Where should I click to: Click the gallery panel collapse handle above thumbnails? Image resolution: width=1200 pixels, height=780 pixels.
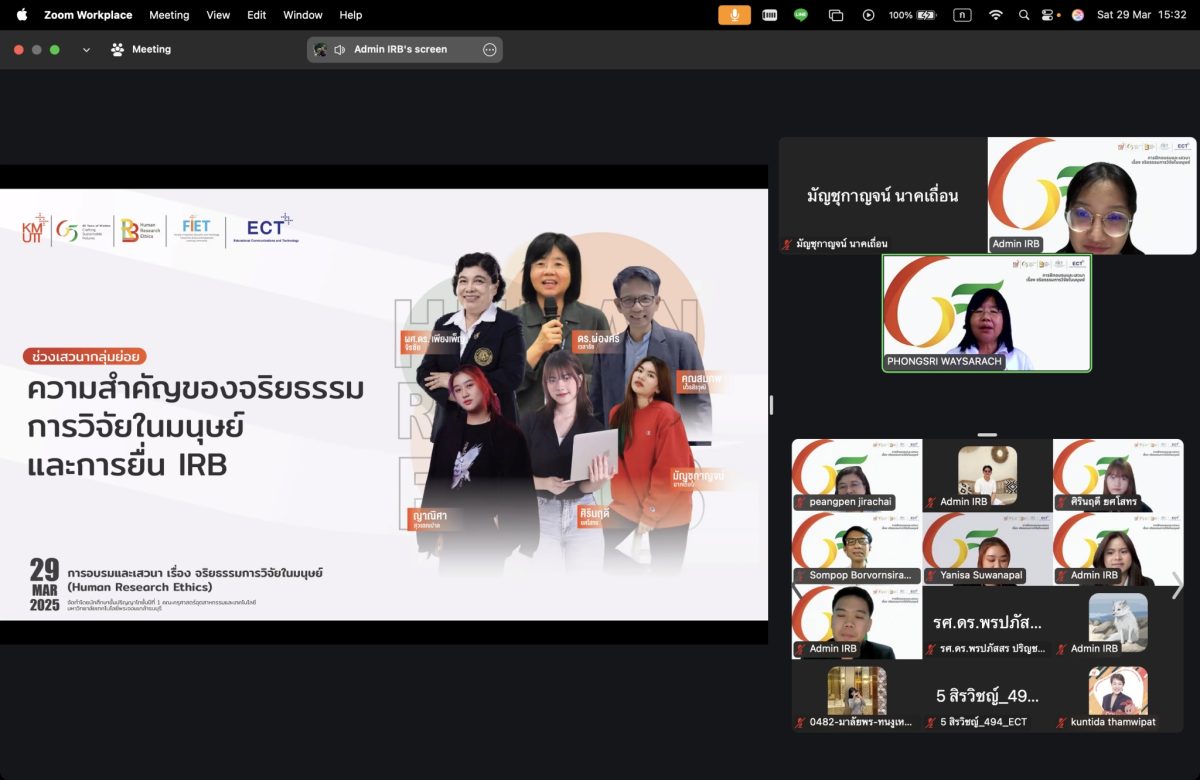[987, 435]
